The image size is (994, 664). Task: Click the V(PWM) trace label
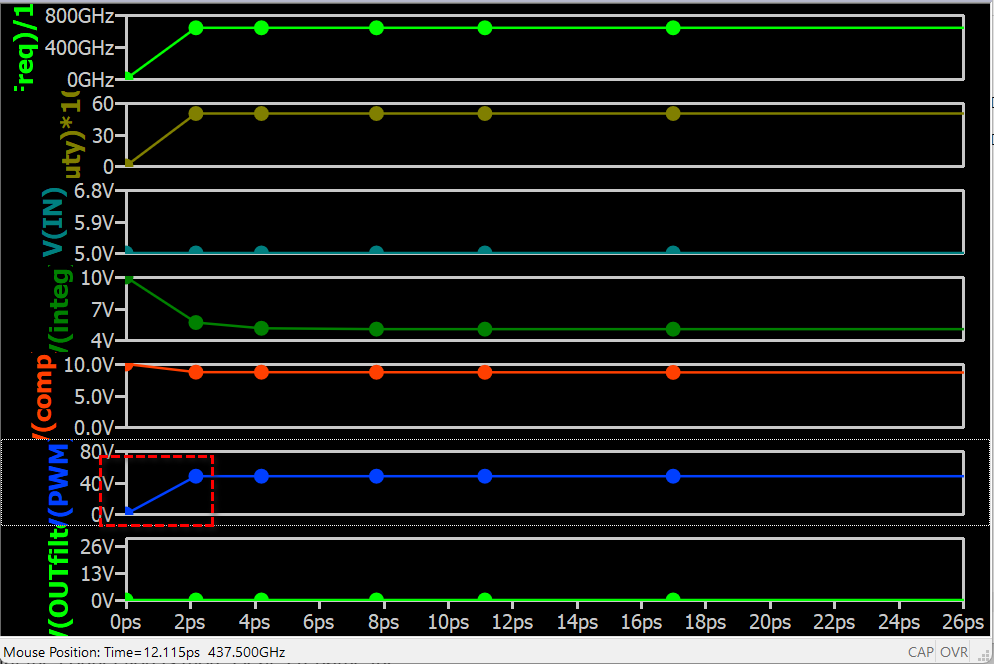(59, 483)
